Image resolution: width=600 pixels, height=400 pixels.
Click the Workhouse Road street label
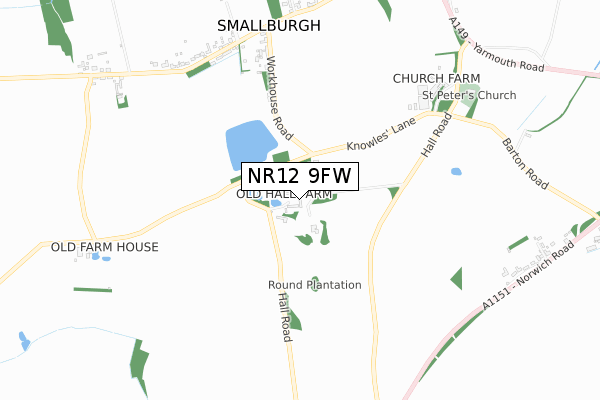click(279, 98)
